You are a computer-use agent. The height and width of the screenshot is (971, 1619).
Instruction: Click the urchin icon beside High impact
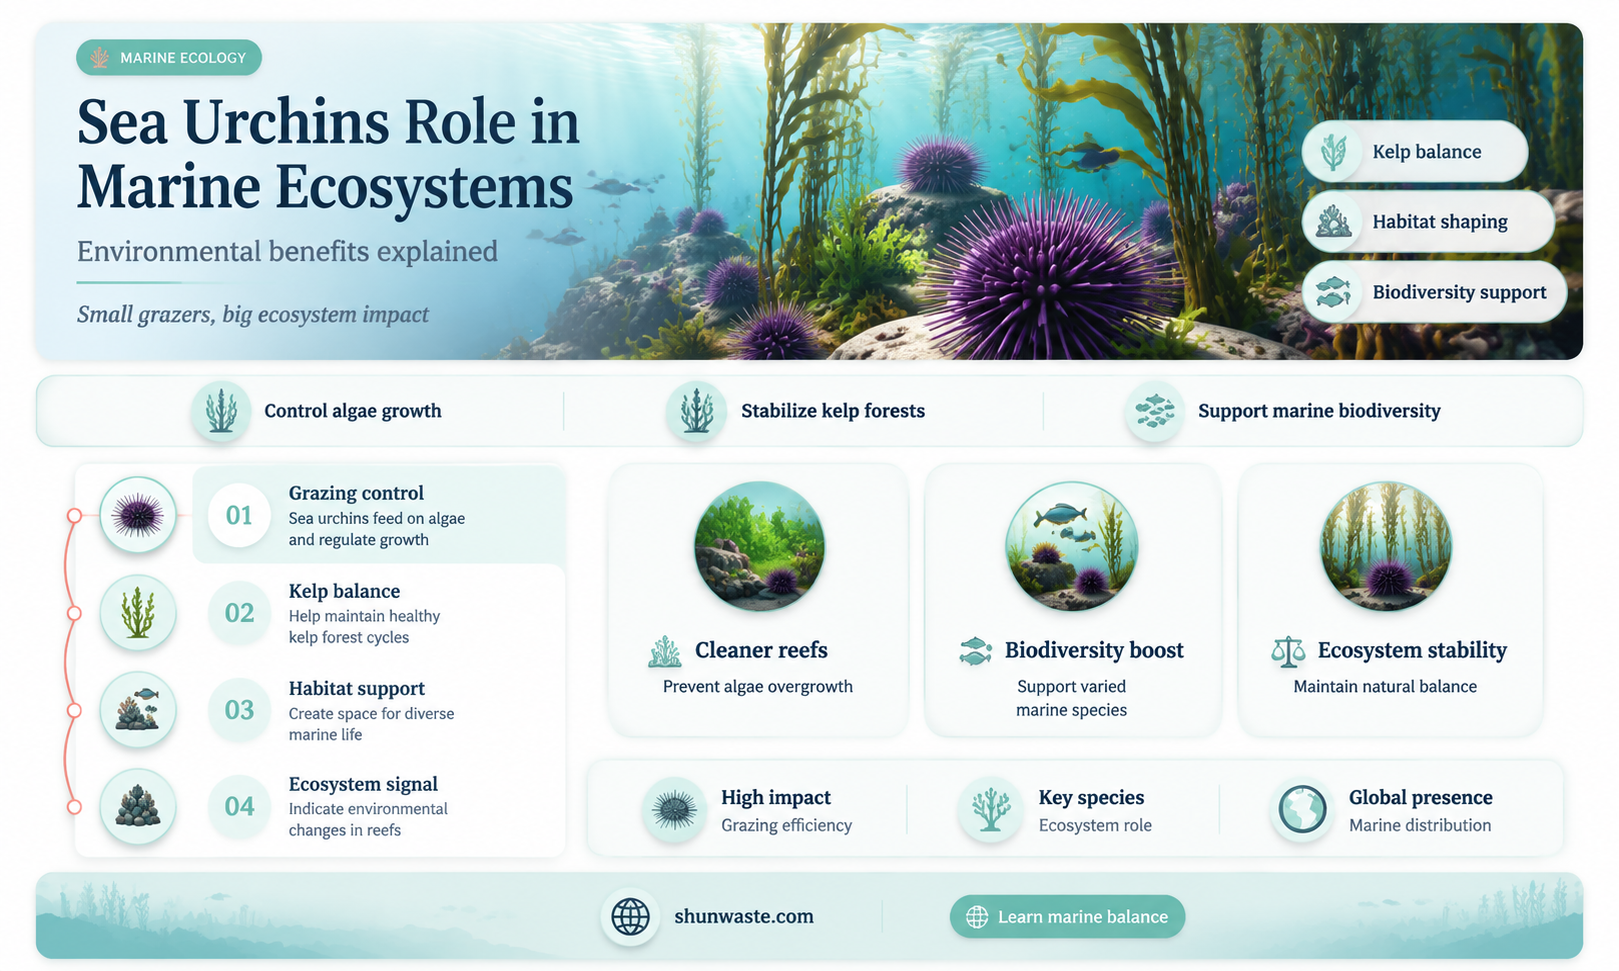click(x=674, y=809)
